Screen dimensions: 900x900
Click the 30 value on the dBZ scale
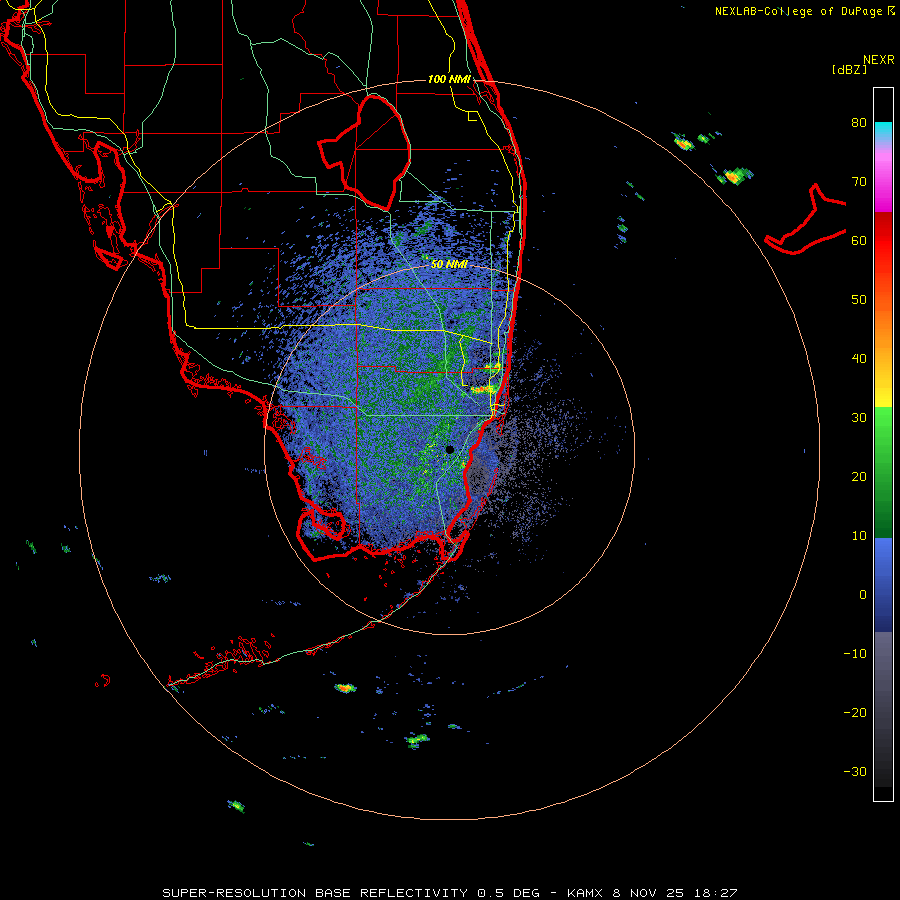[x=859, y=418]
